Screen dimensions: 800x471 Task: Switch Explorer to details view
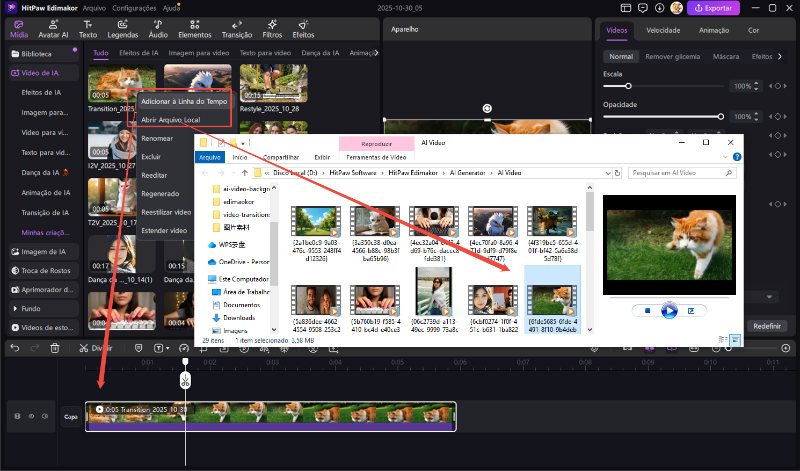pyautogui.click(x=723, y=339)
